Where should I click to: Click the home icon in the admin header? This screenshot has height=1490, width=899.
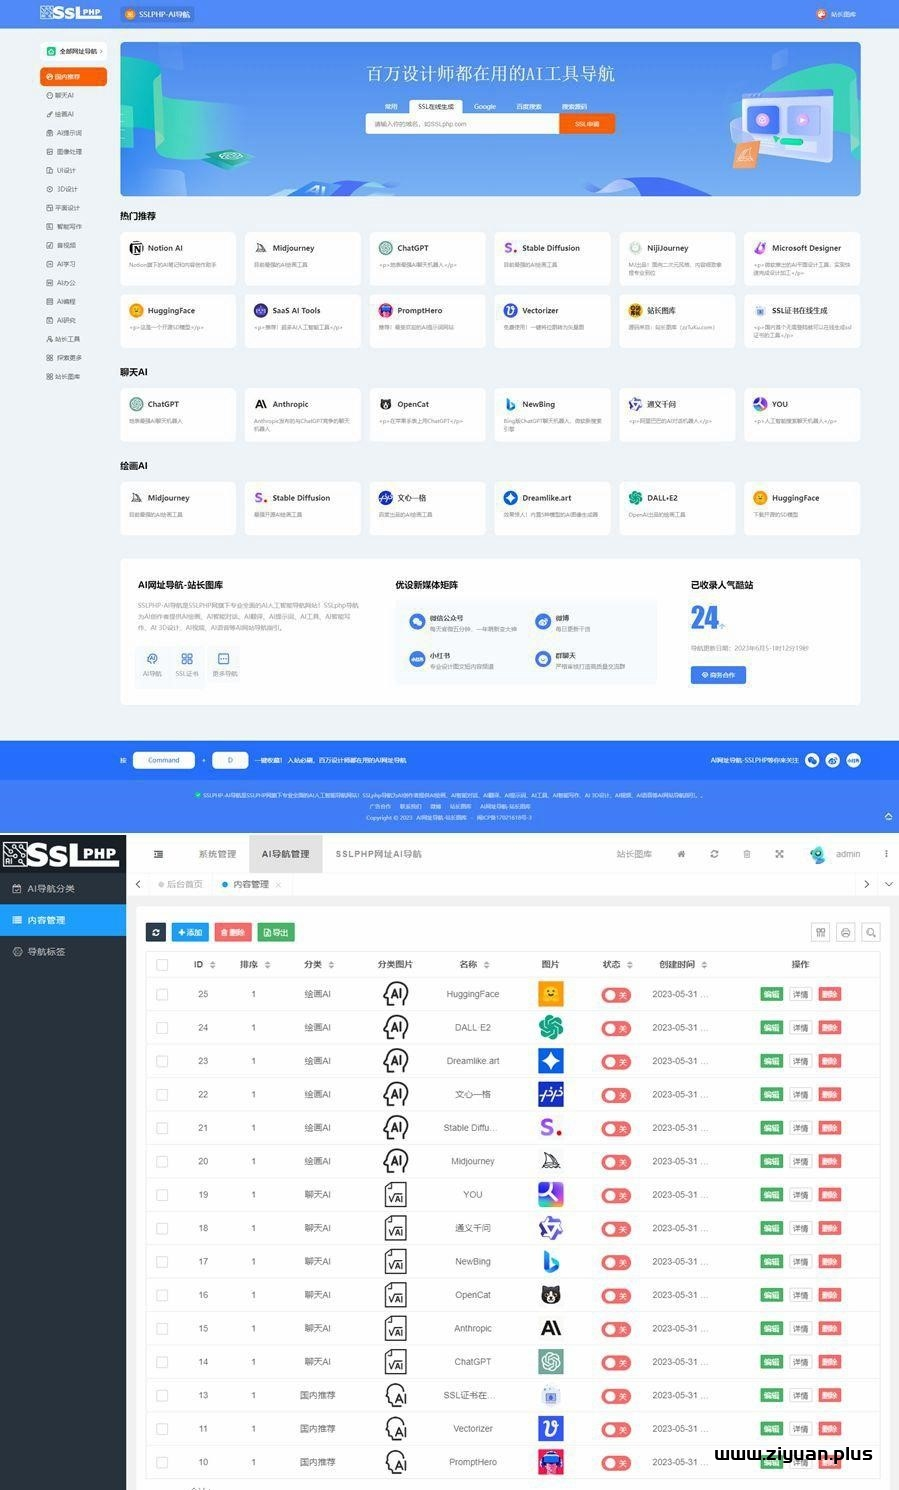coord(681,854)
